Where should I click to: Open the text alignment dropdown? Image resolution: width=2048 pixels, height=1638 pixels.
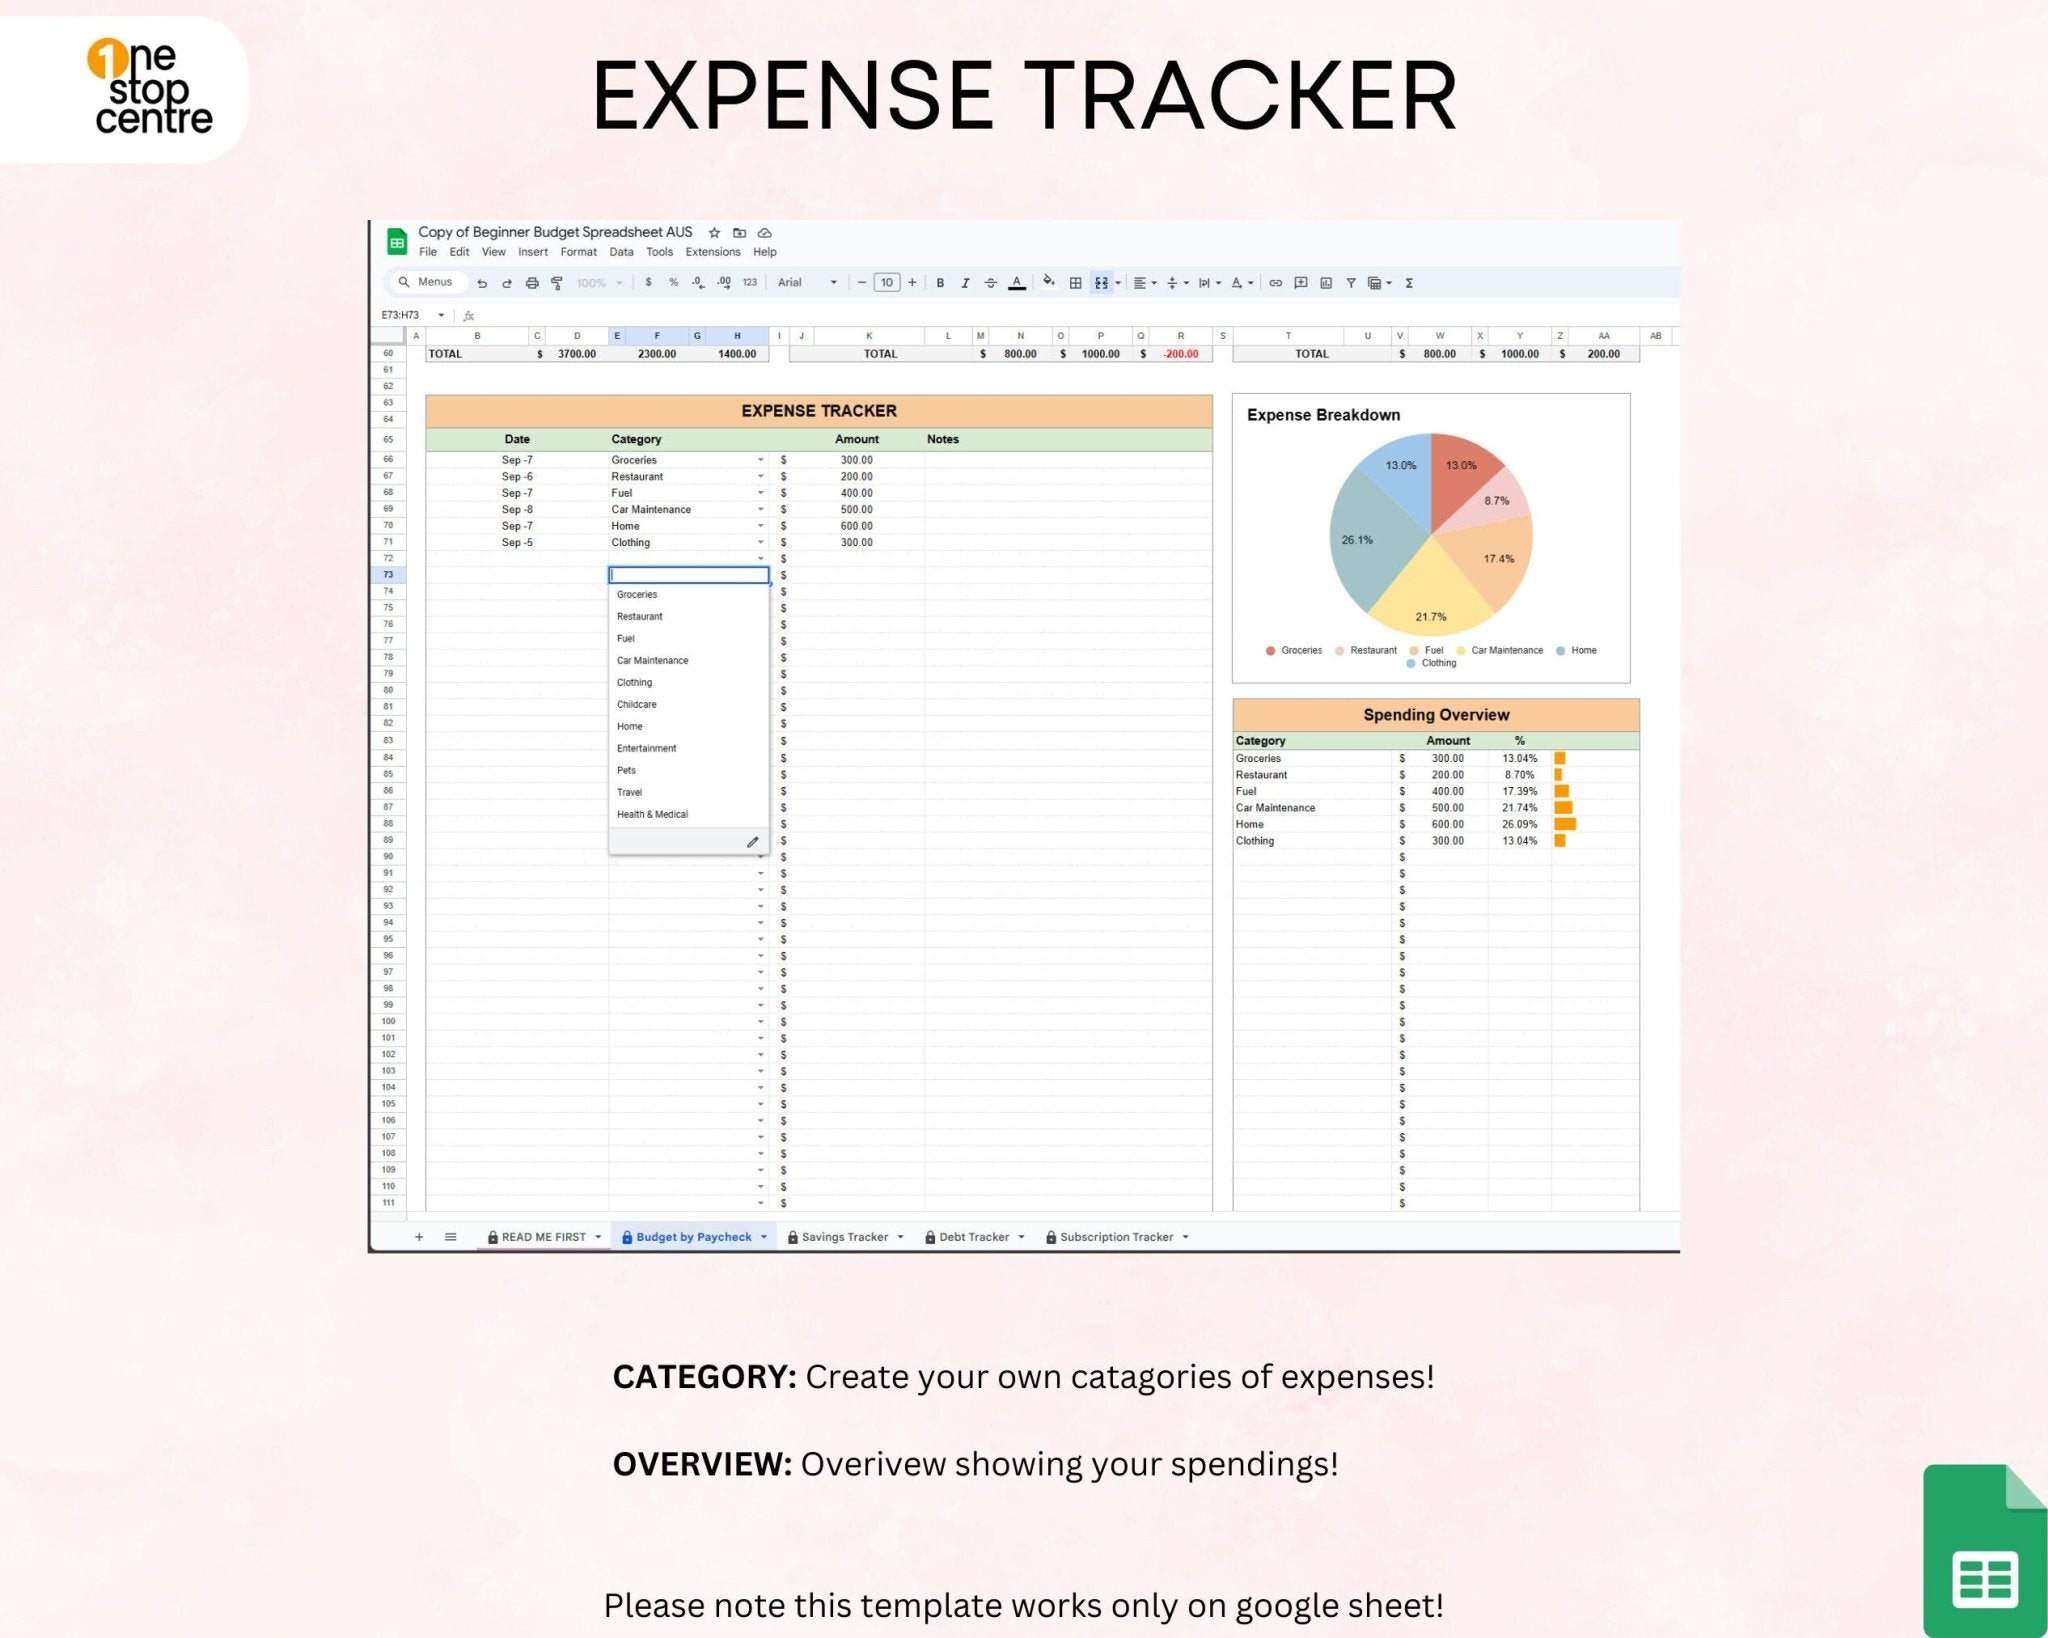[1145, 283]
